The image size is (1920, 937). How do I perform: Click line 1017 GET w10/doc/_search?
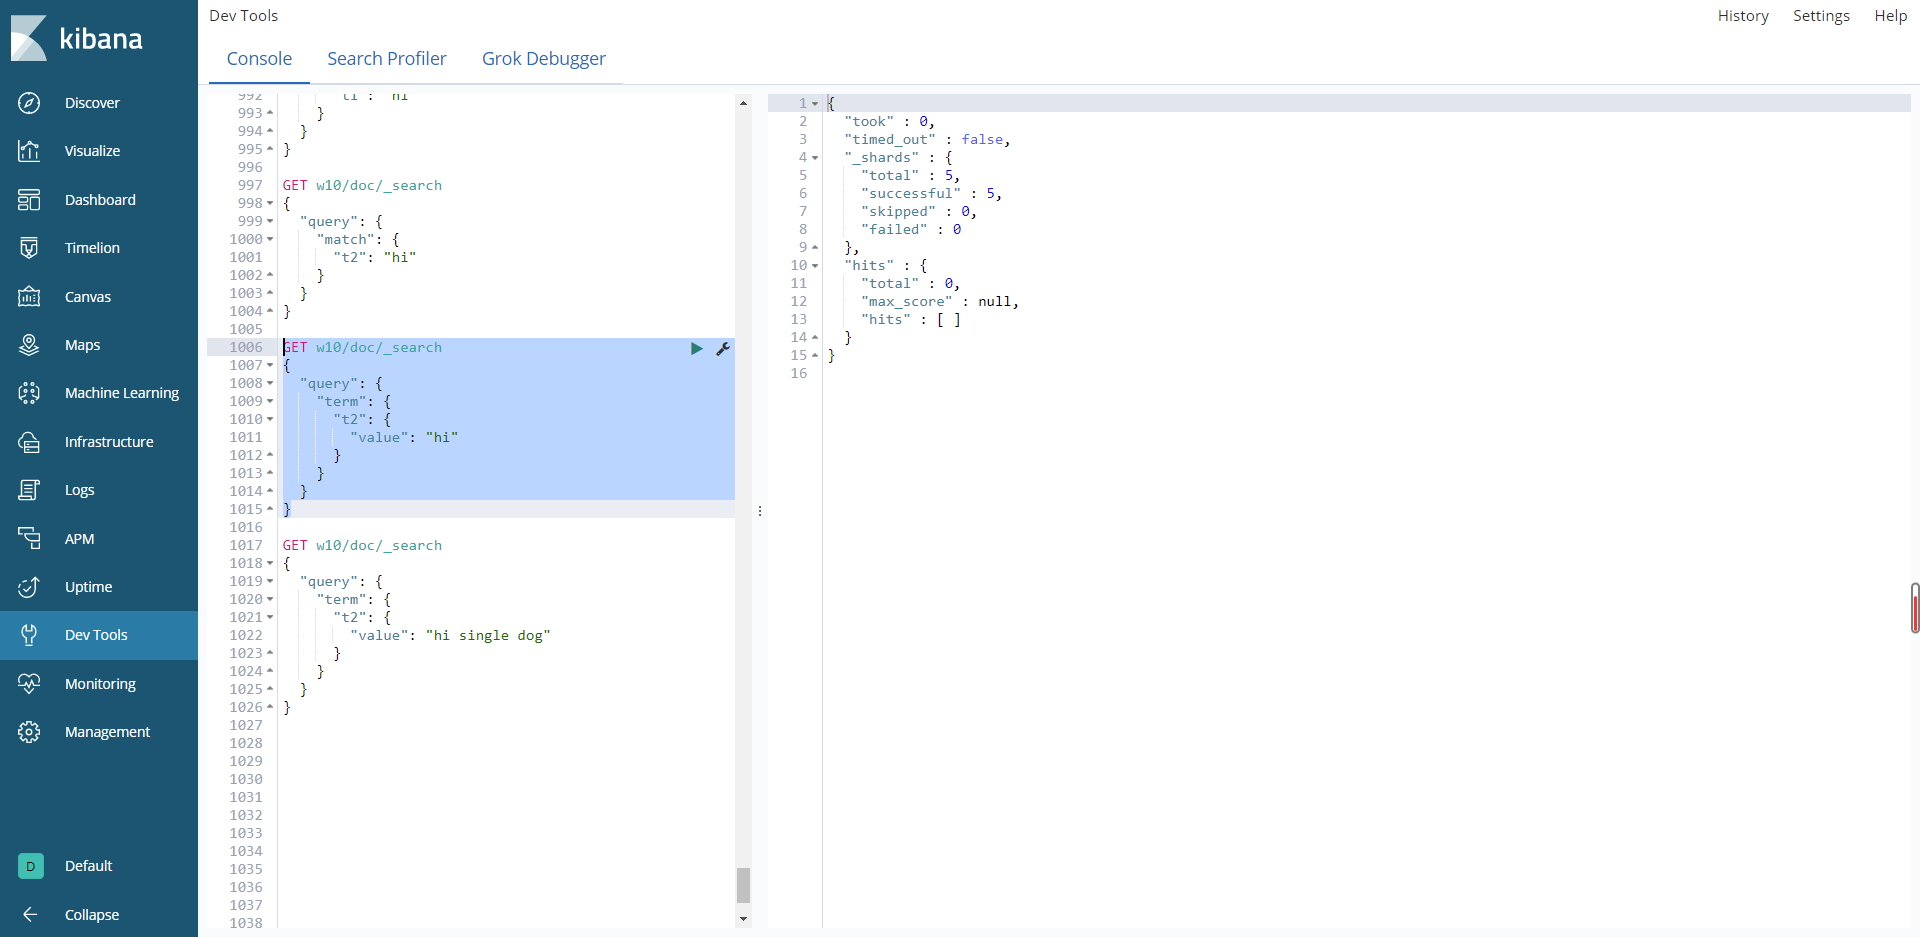(x=362, y=545)
